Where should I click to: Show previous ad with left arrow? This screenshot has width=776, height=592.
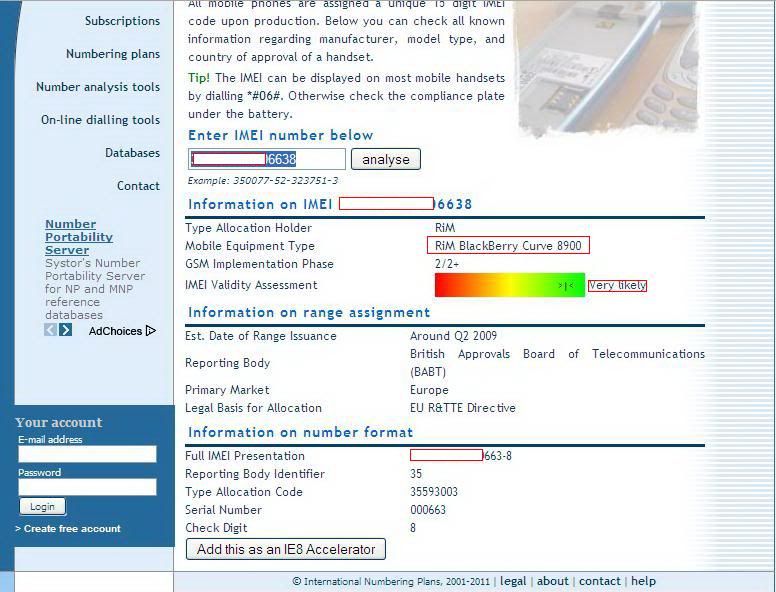click(50, 330)
